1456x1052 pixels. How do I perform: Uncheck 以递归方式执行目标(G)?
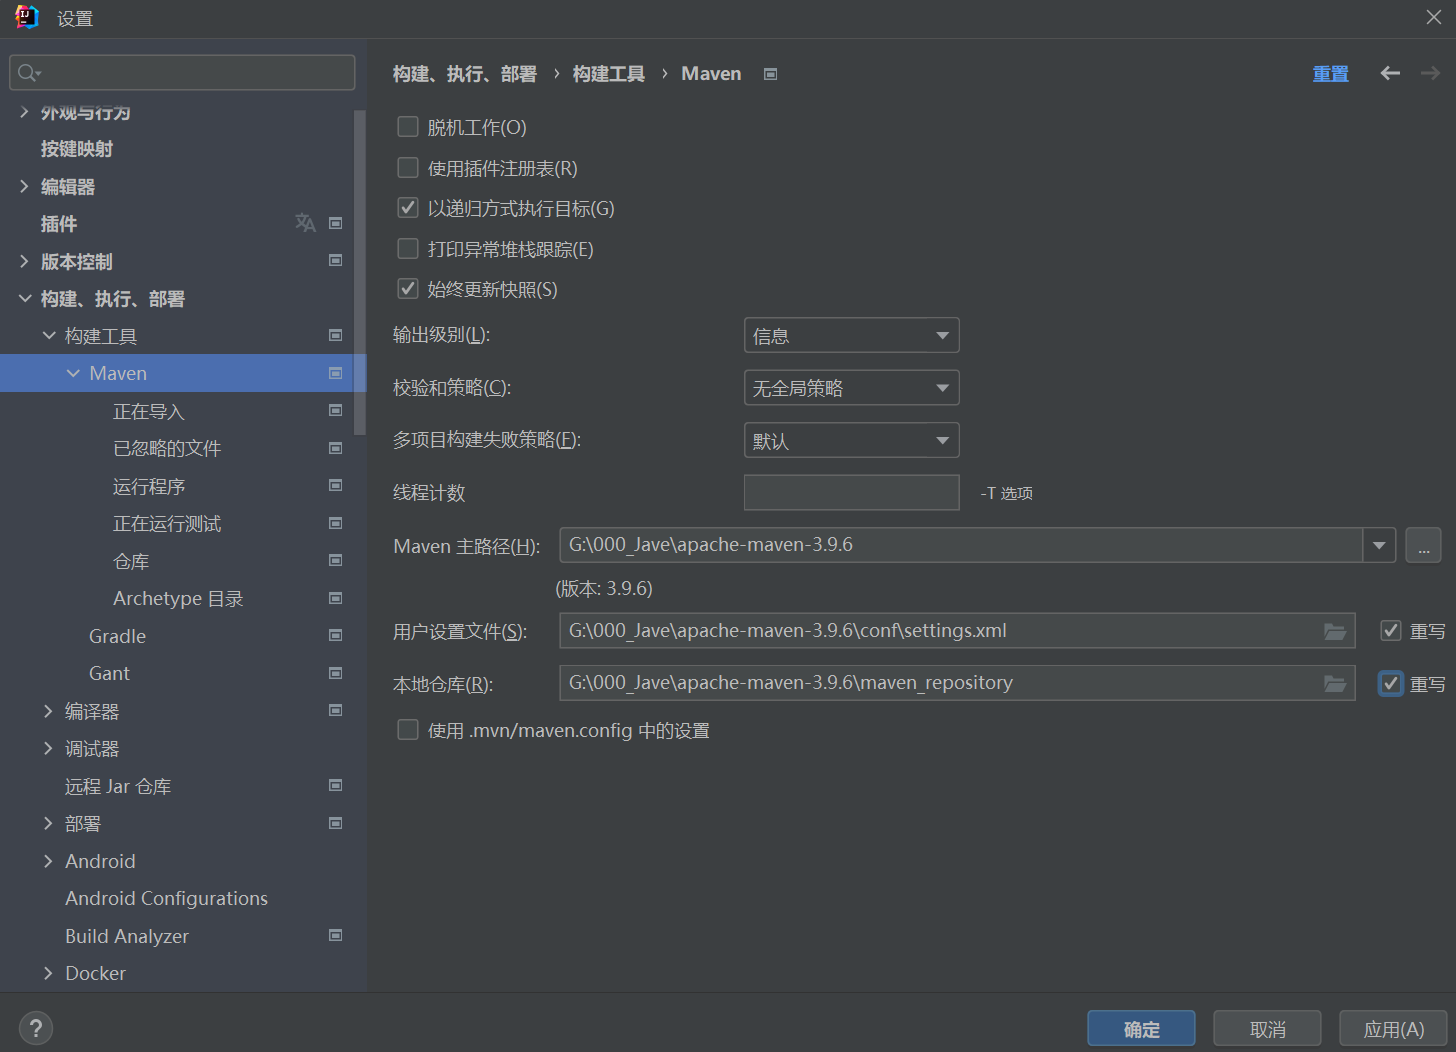(x=408, y=208)
